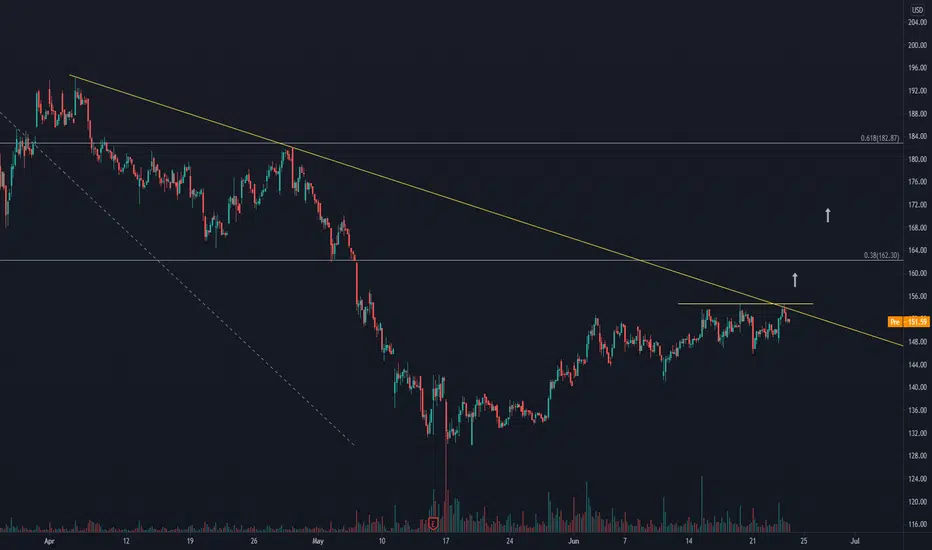Viewport: 932px width, 550px height.
Task: Click the 180.00 price axis label
Action: click(x=917, y=159)
